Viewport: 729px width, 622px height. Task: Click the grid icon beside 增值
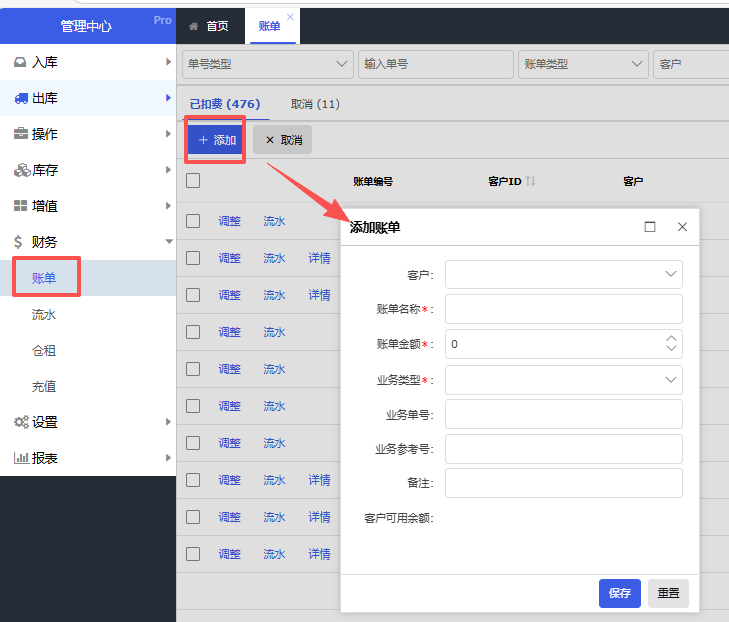[x=20, y=206]
